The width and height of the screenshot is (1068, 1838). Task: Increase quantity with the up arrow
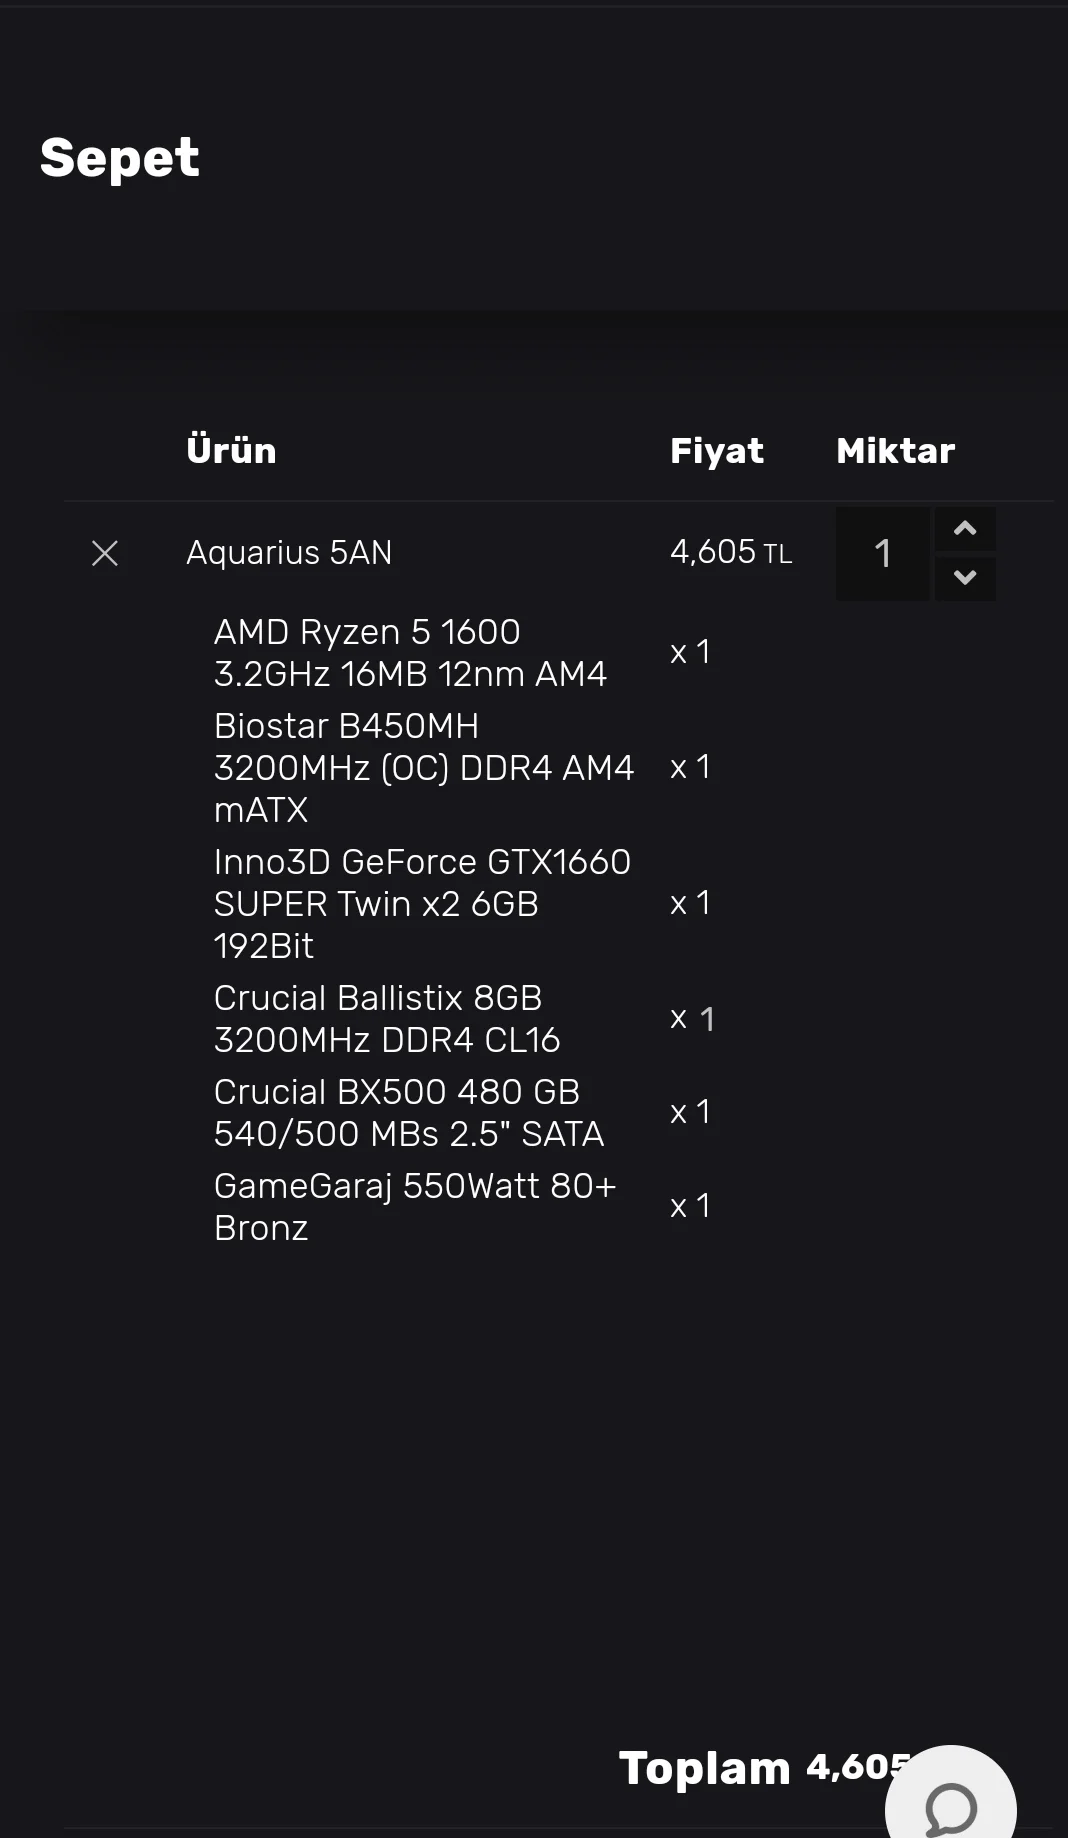click(965, 529)
